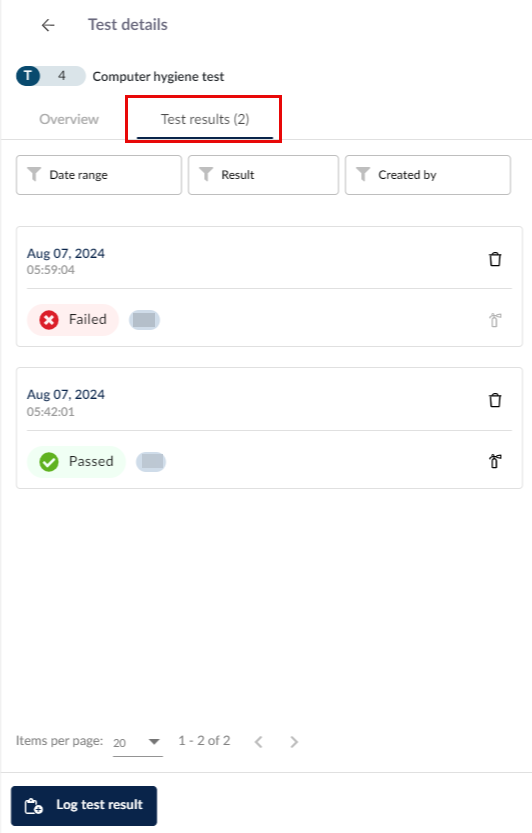Expand the items per page dropdown

(138, 742)
